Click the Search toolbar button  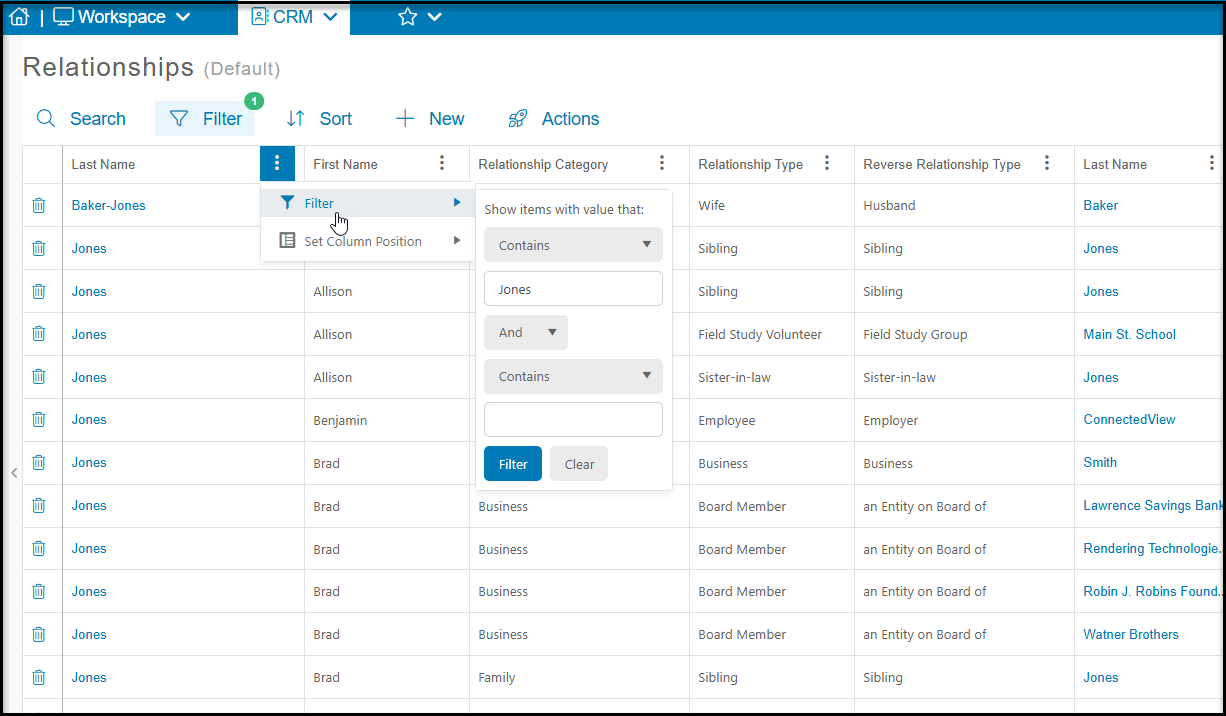point(81,119)
